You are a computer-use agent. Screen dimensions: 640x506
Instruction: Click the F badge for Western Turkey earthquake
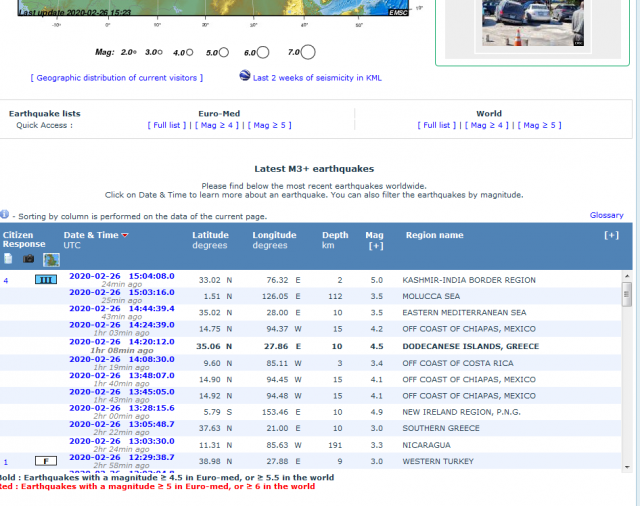[x=46, y=461]
